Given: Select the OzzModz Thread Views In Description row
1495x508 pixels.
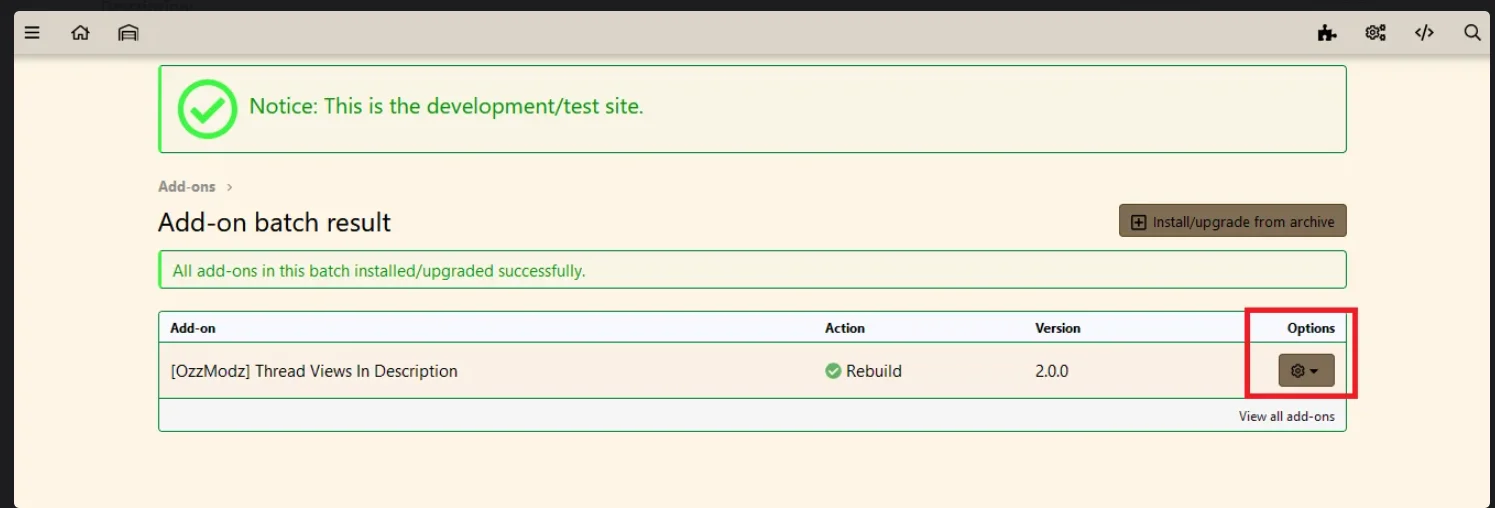Looking at the screenshot, I should pos(314,371).
